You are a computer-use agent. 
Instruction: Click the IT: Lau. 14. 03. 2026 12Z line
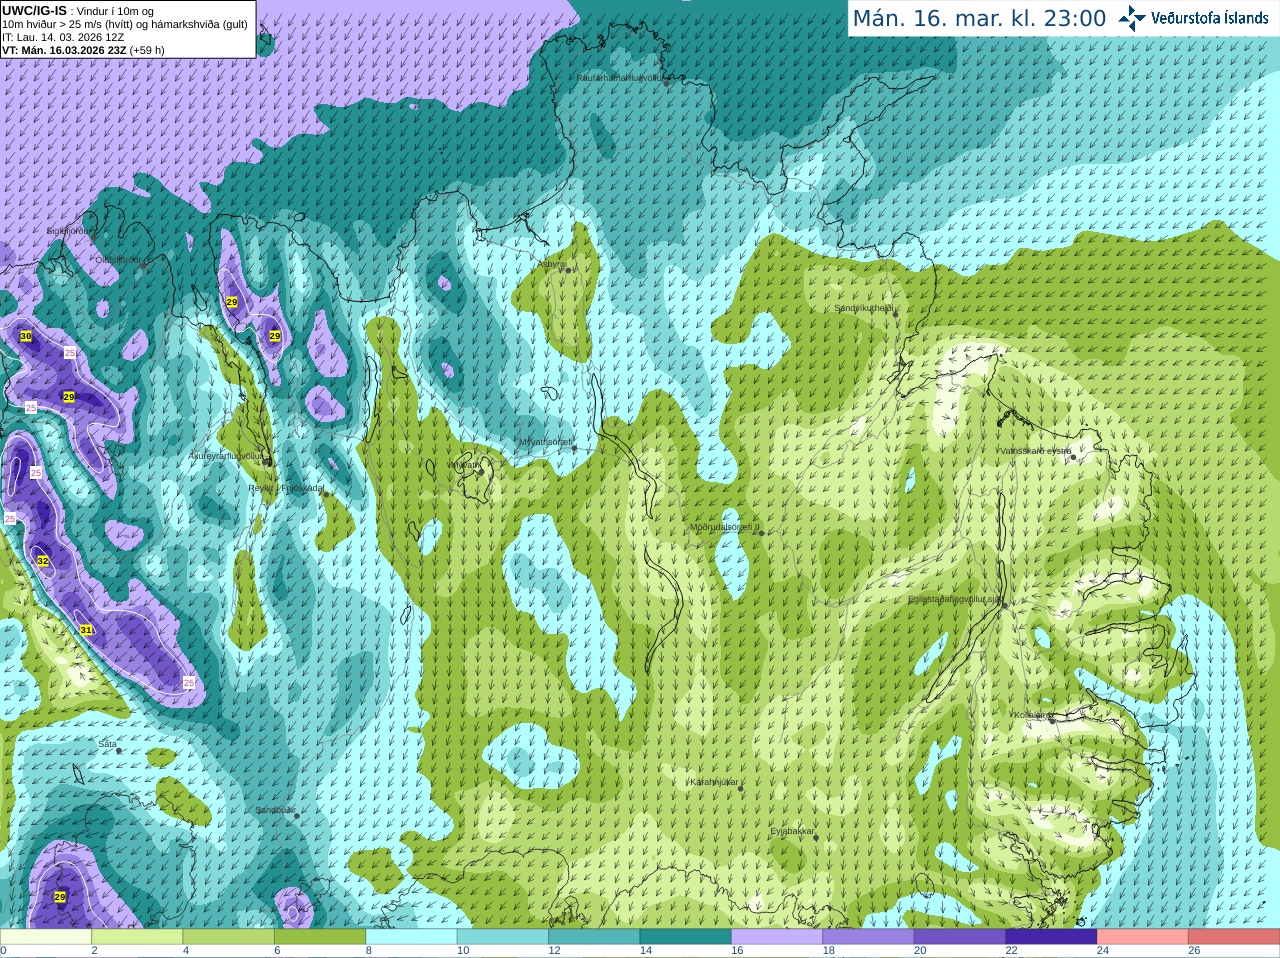(x=63, y=37)
